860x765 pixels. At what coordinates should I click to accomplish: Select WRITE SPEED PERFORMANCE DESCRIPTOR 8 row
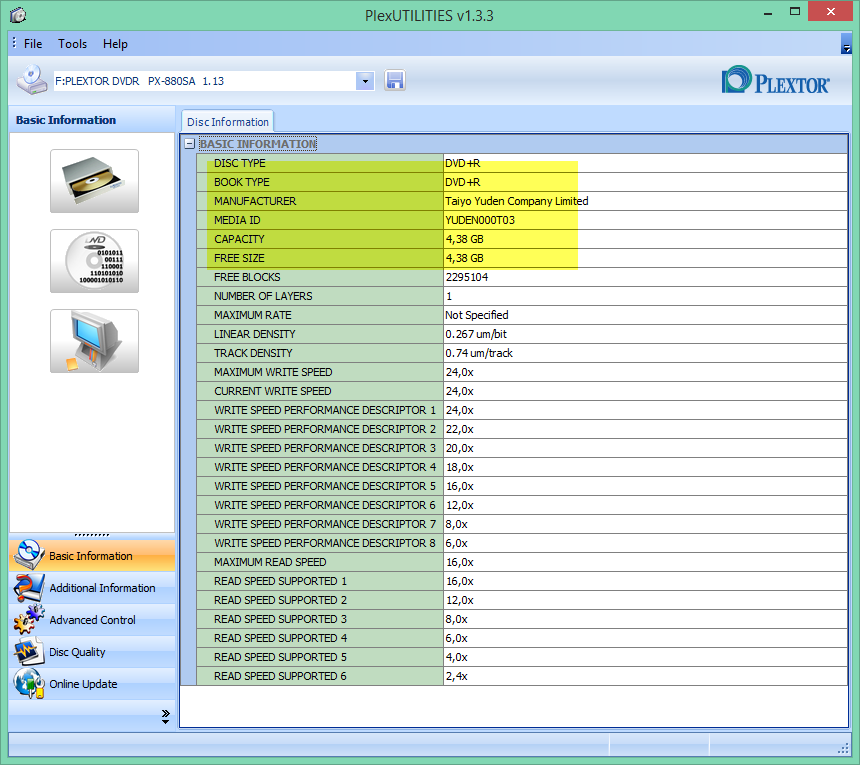522,543
